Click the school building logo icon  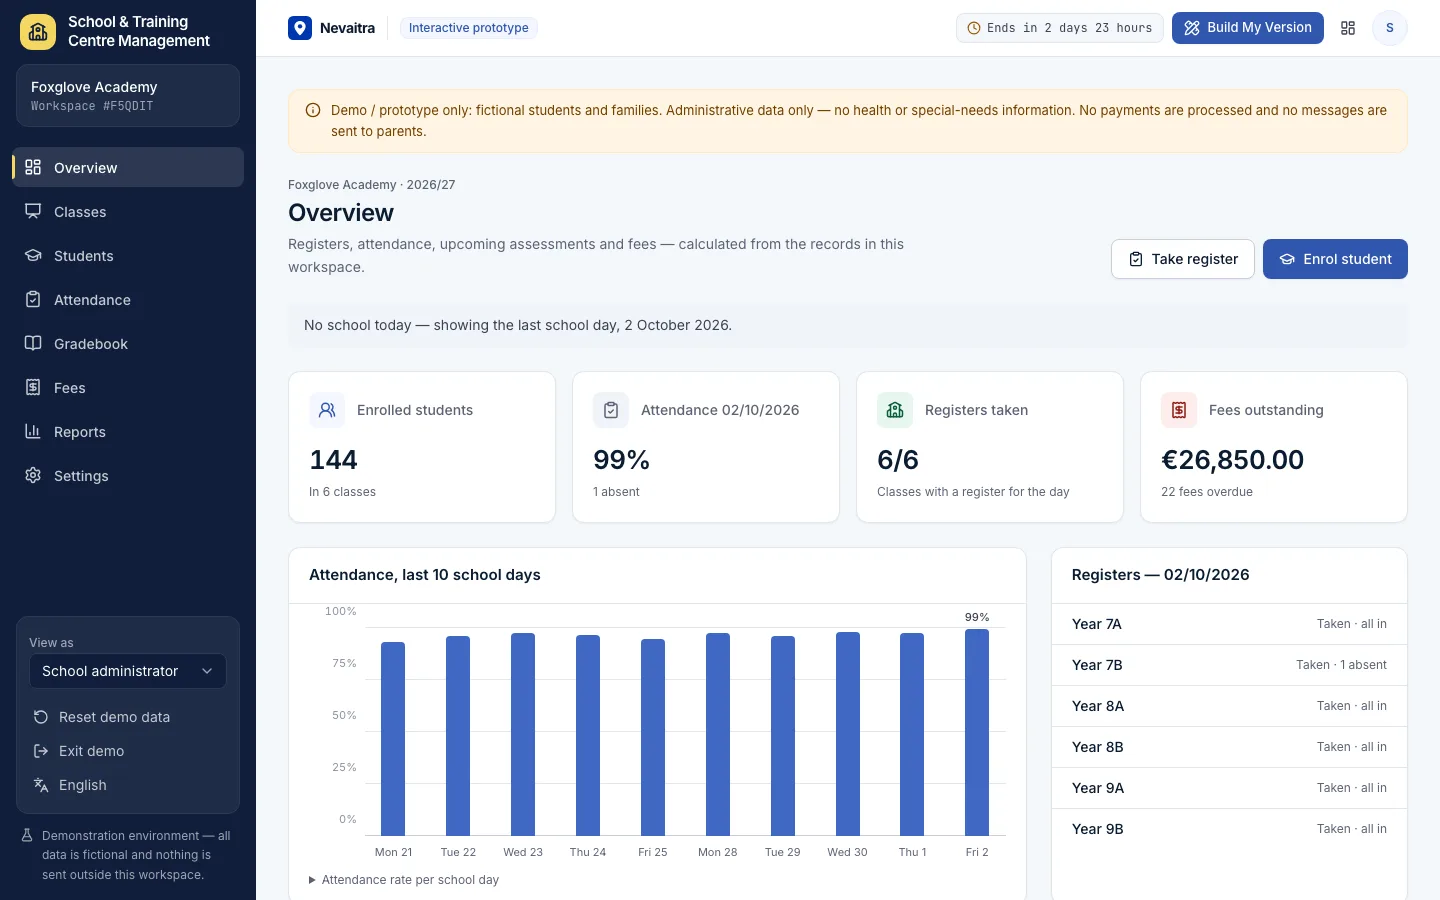(38, 32)
